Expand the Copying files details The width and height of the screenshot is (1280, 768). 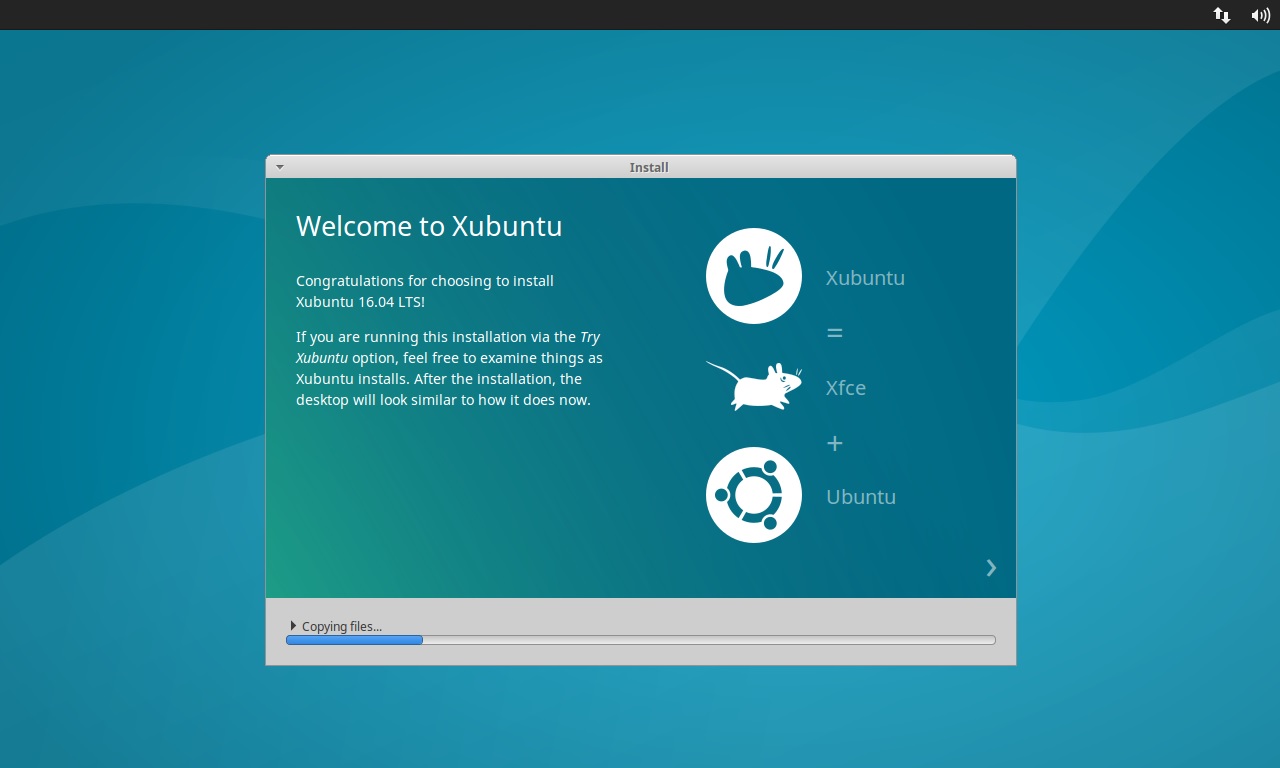[x=293, y=626]
